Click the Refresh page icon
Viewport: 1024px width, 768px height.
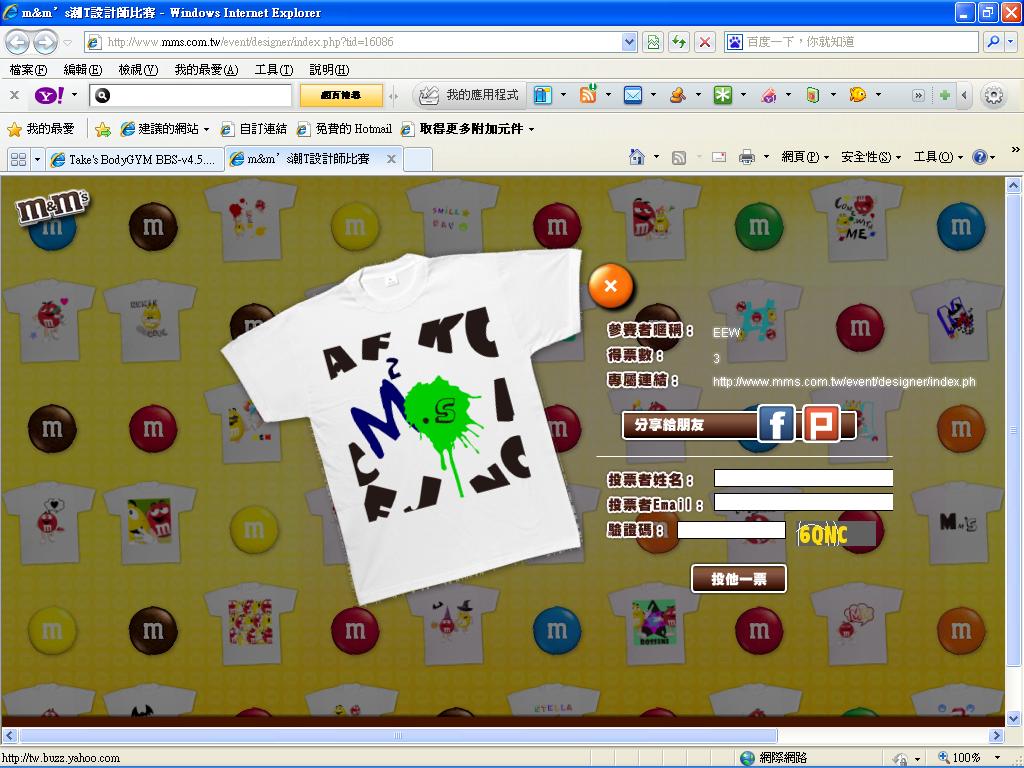679,42
